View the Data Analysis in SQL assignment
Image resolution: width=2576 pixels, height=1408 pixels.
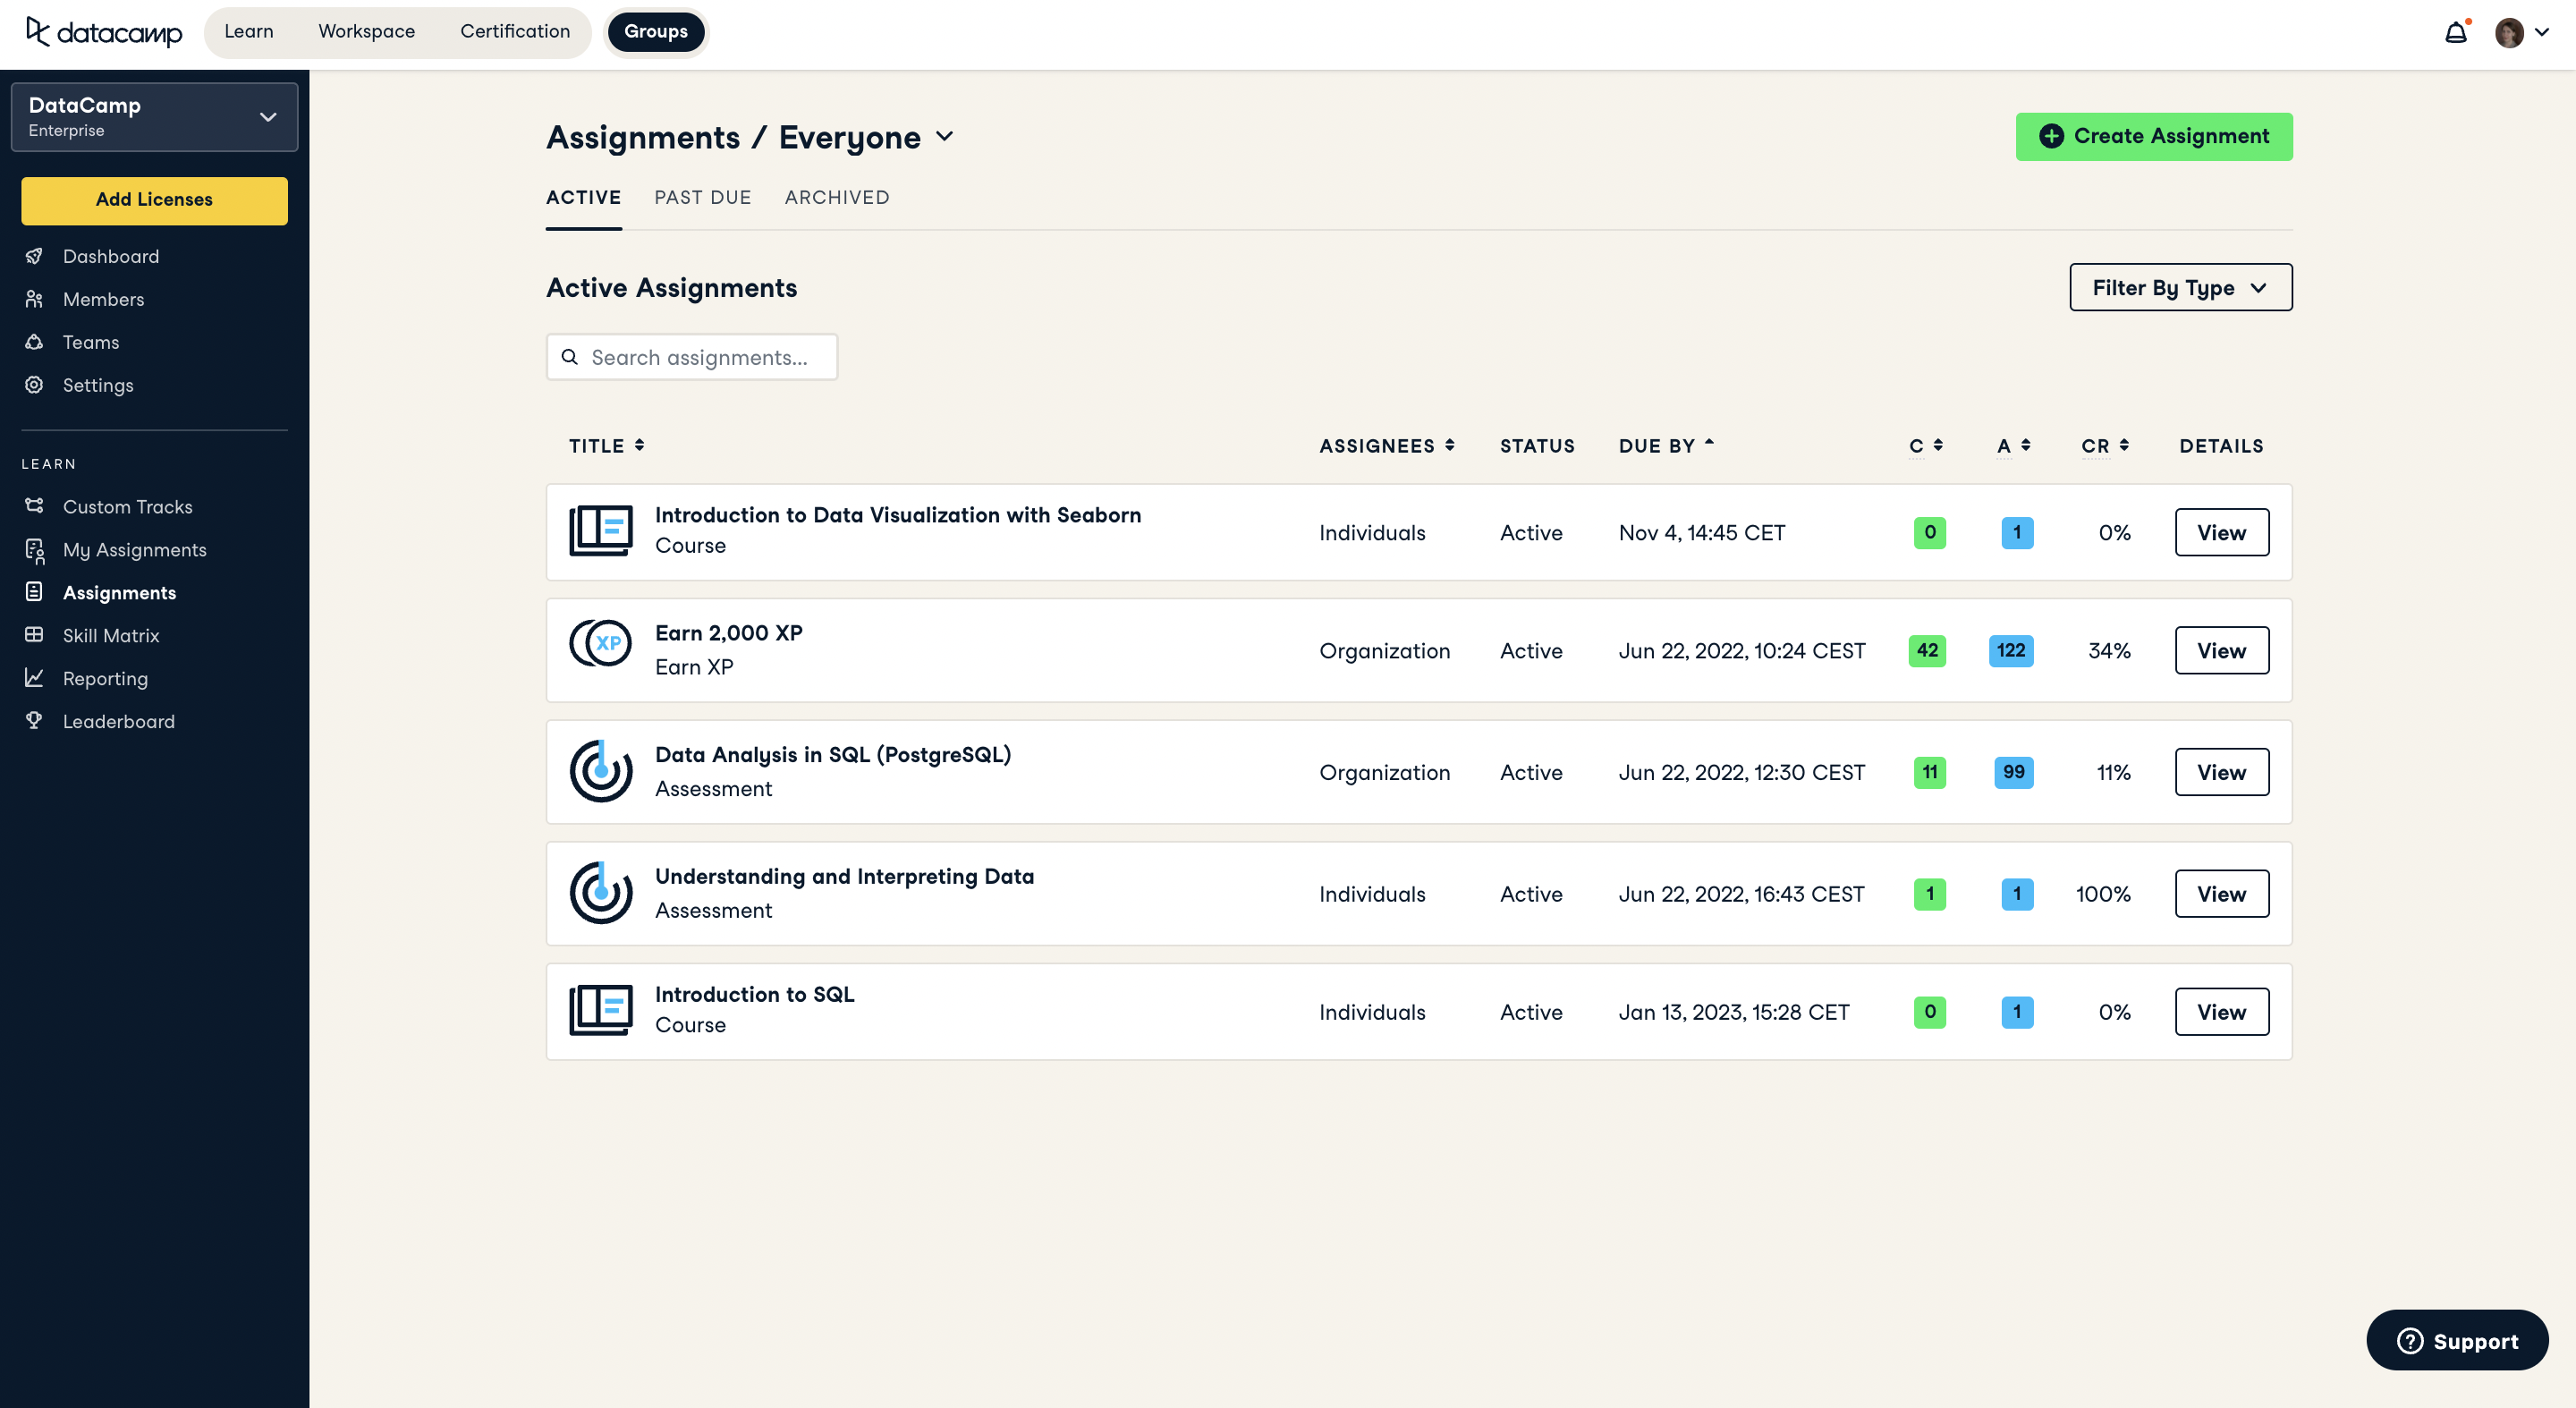2221,772
